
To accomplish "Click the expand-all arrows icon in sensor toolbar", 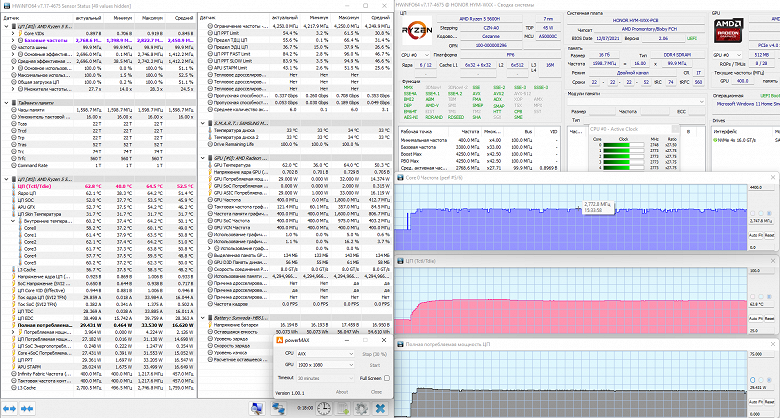I will (x=10, y=409).
